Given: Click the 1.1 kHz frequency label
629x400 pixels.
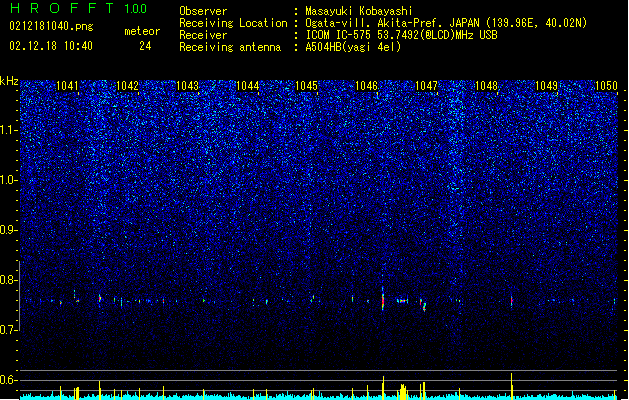Looking at the screenshot, I should point(9,130).
